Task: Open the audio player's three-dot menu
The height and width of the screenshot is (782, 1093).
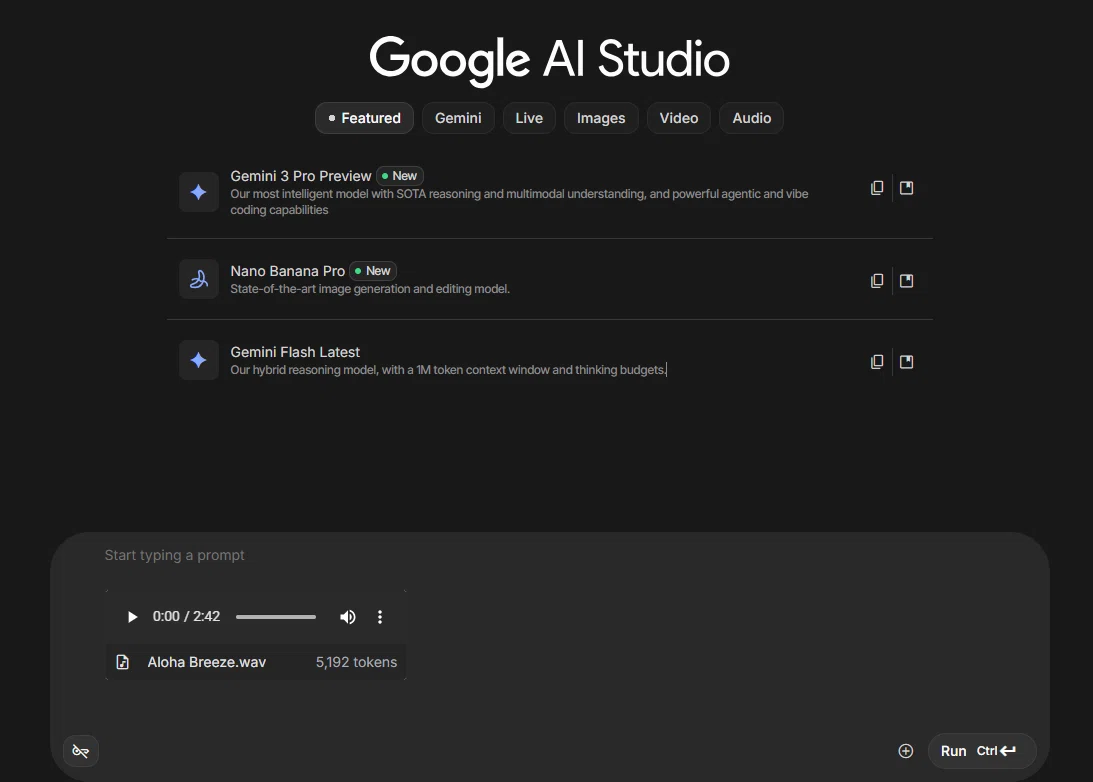Action: [380, 617]
